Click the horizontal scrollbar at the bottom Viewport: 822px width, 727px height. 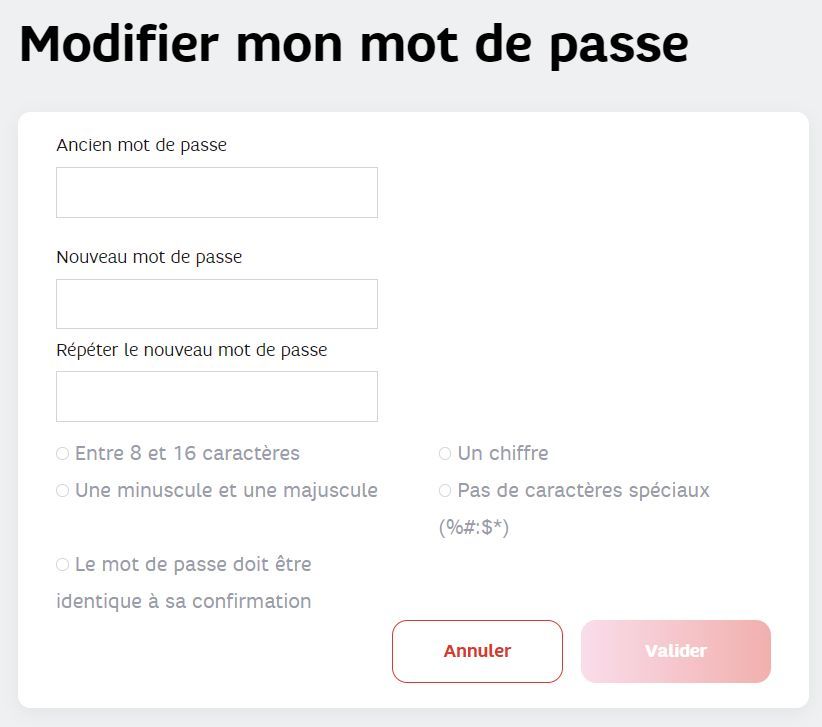click(411, 722)
